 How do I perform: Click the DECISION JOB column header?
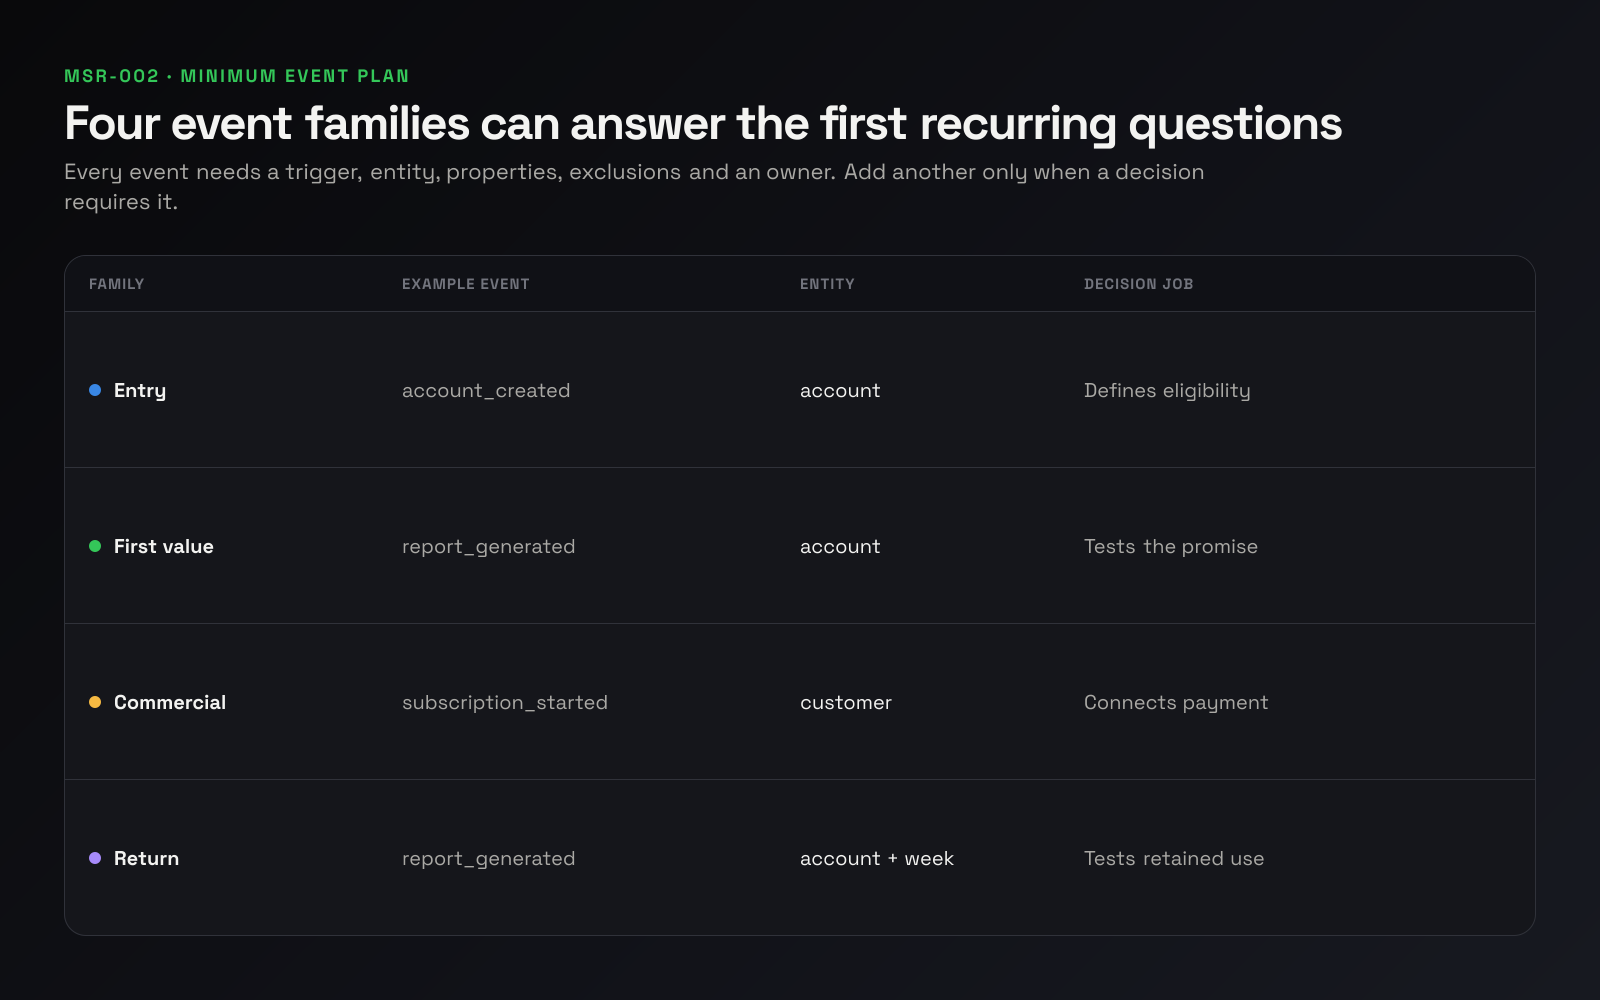1138,284
